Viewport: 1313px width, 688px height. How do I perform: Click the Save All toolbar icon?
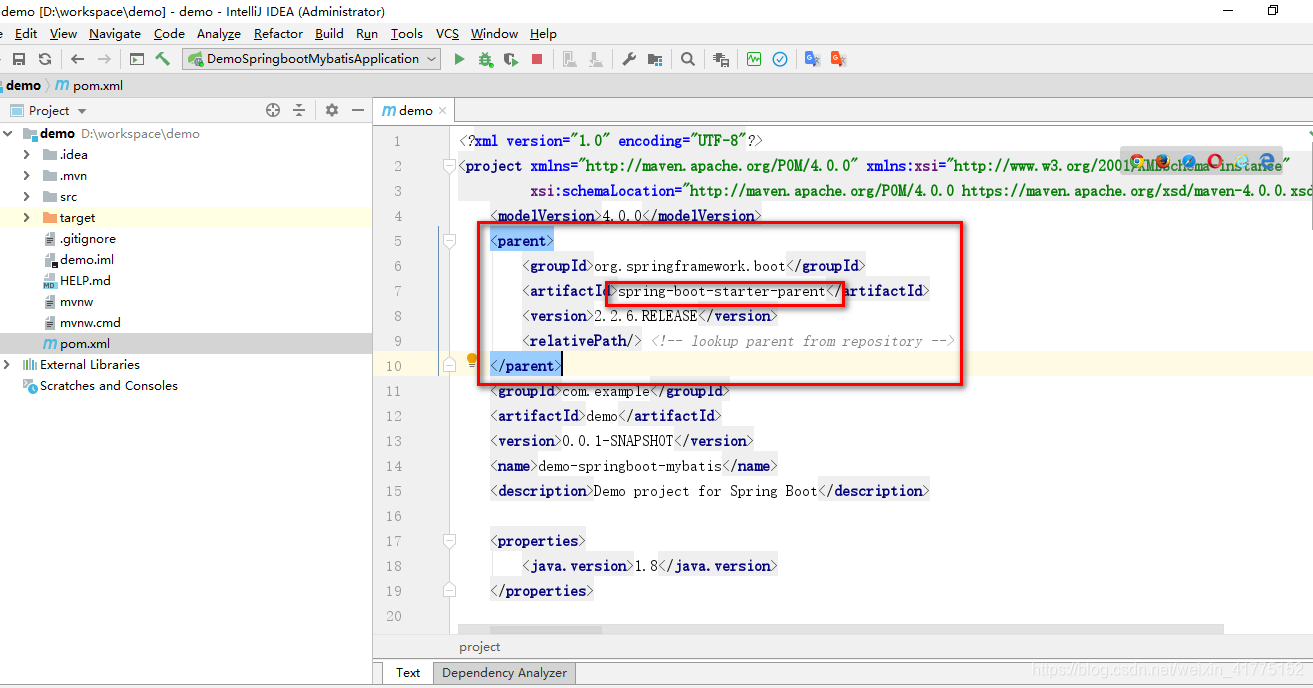19,59
